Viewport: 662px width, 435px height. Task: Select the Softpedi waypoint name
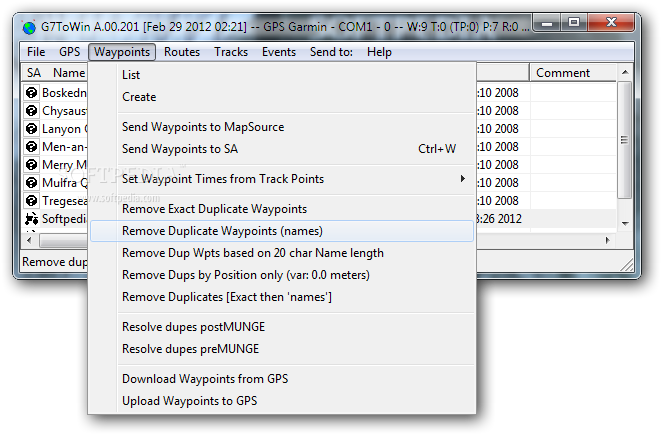[x=64, y=219]
